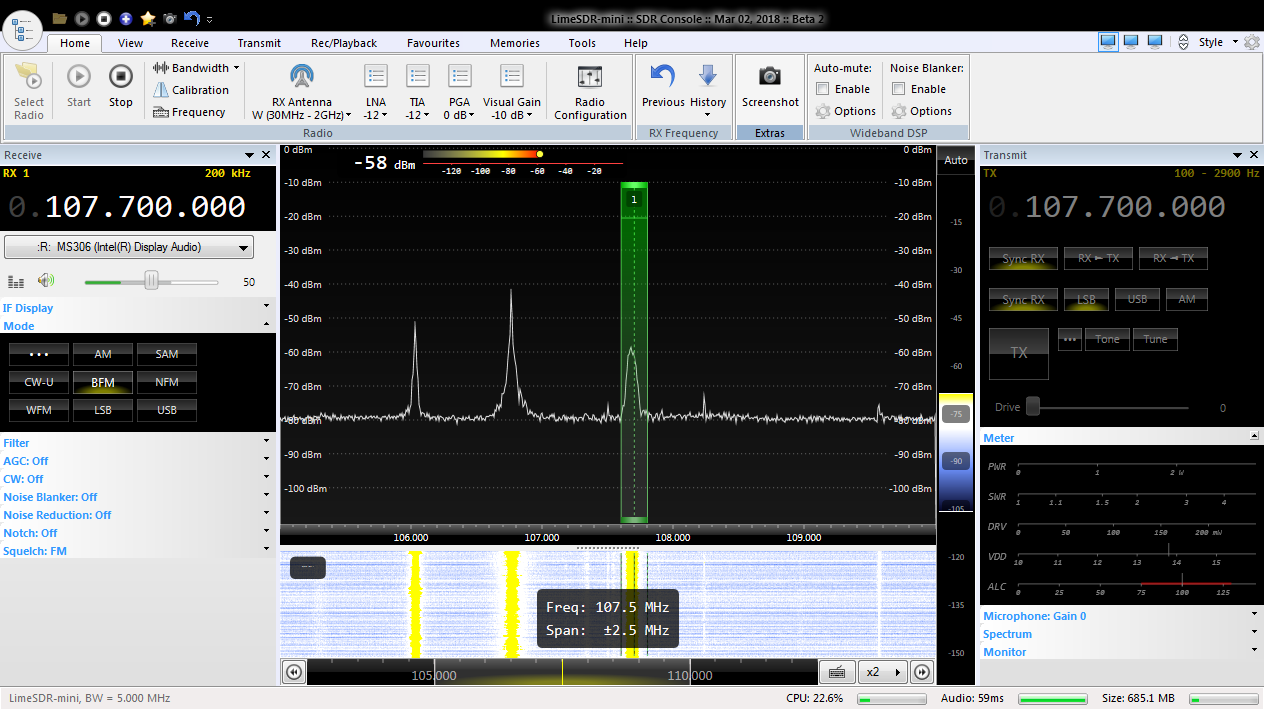Click the Radio Configuration icon
The image size is (1264, 710).
pyautogui.click(x=590, y=78)
